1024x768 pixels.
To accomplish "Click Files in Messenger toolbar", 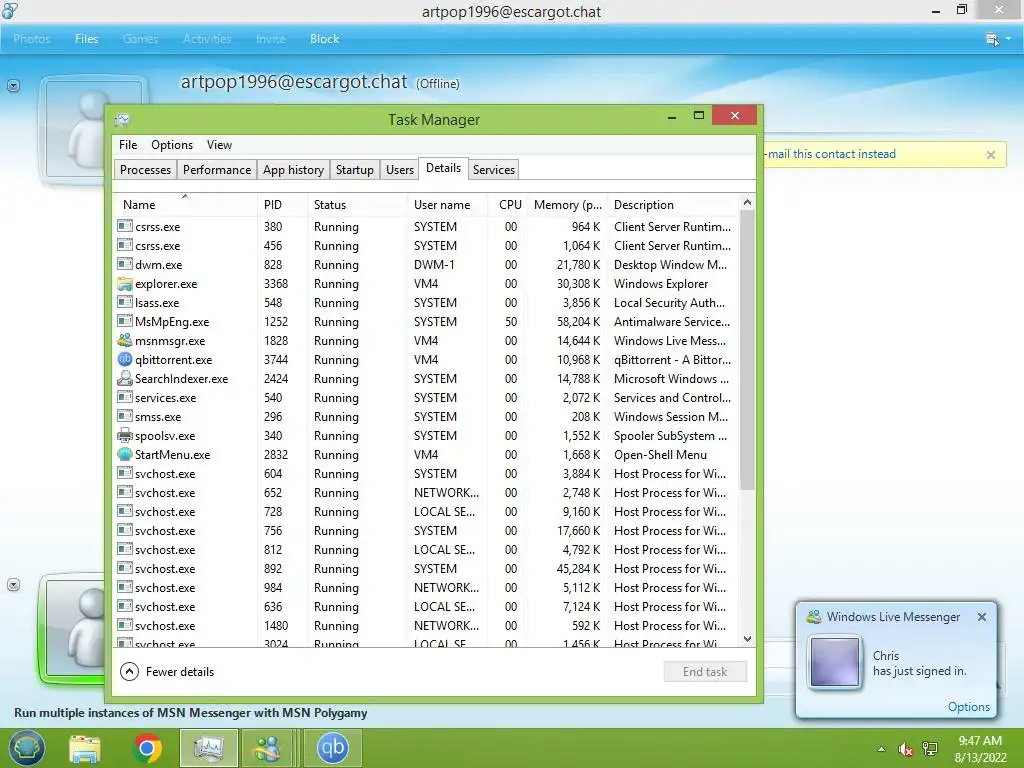I will point(86,39).
